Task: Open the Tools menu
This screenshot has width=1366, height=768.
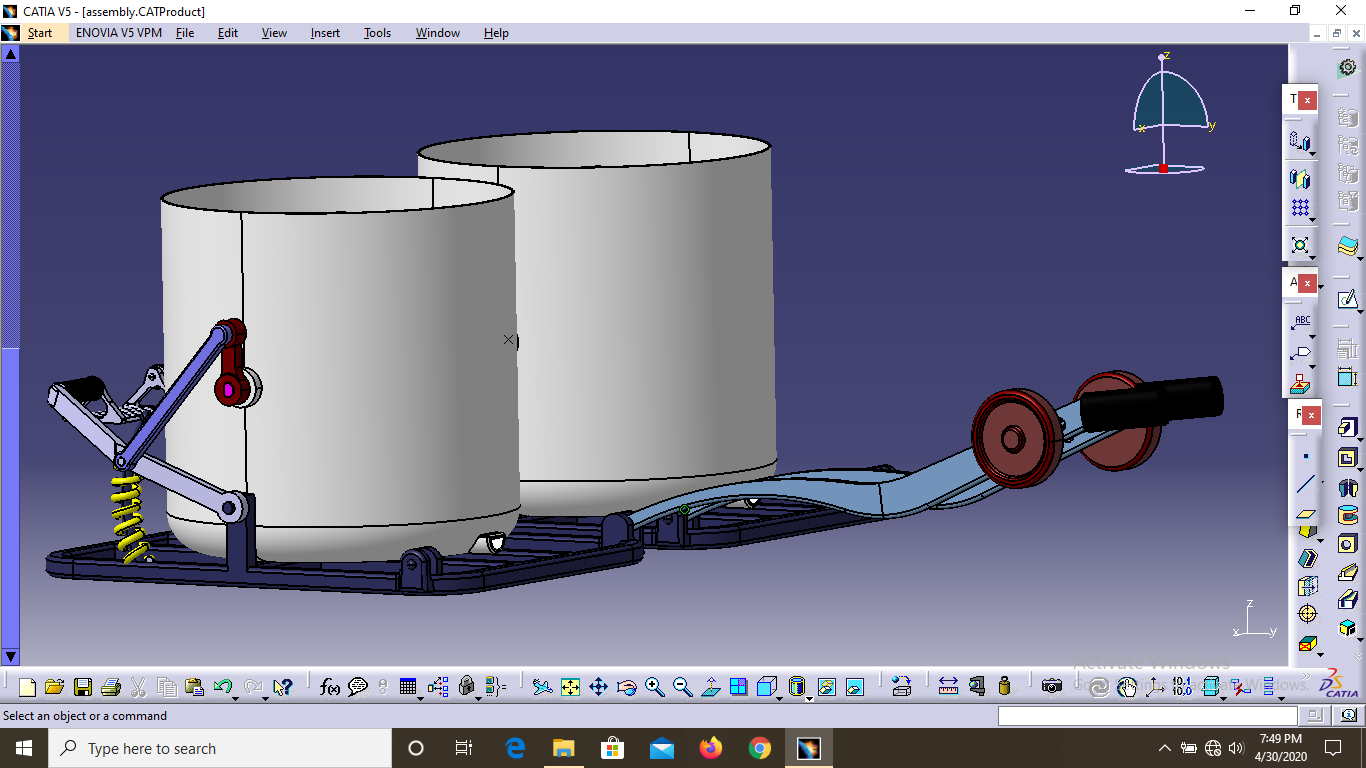Action: [377, 33]
